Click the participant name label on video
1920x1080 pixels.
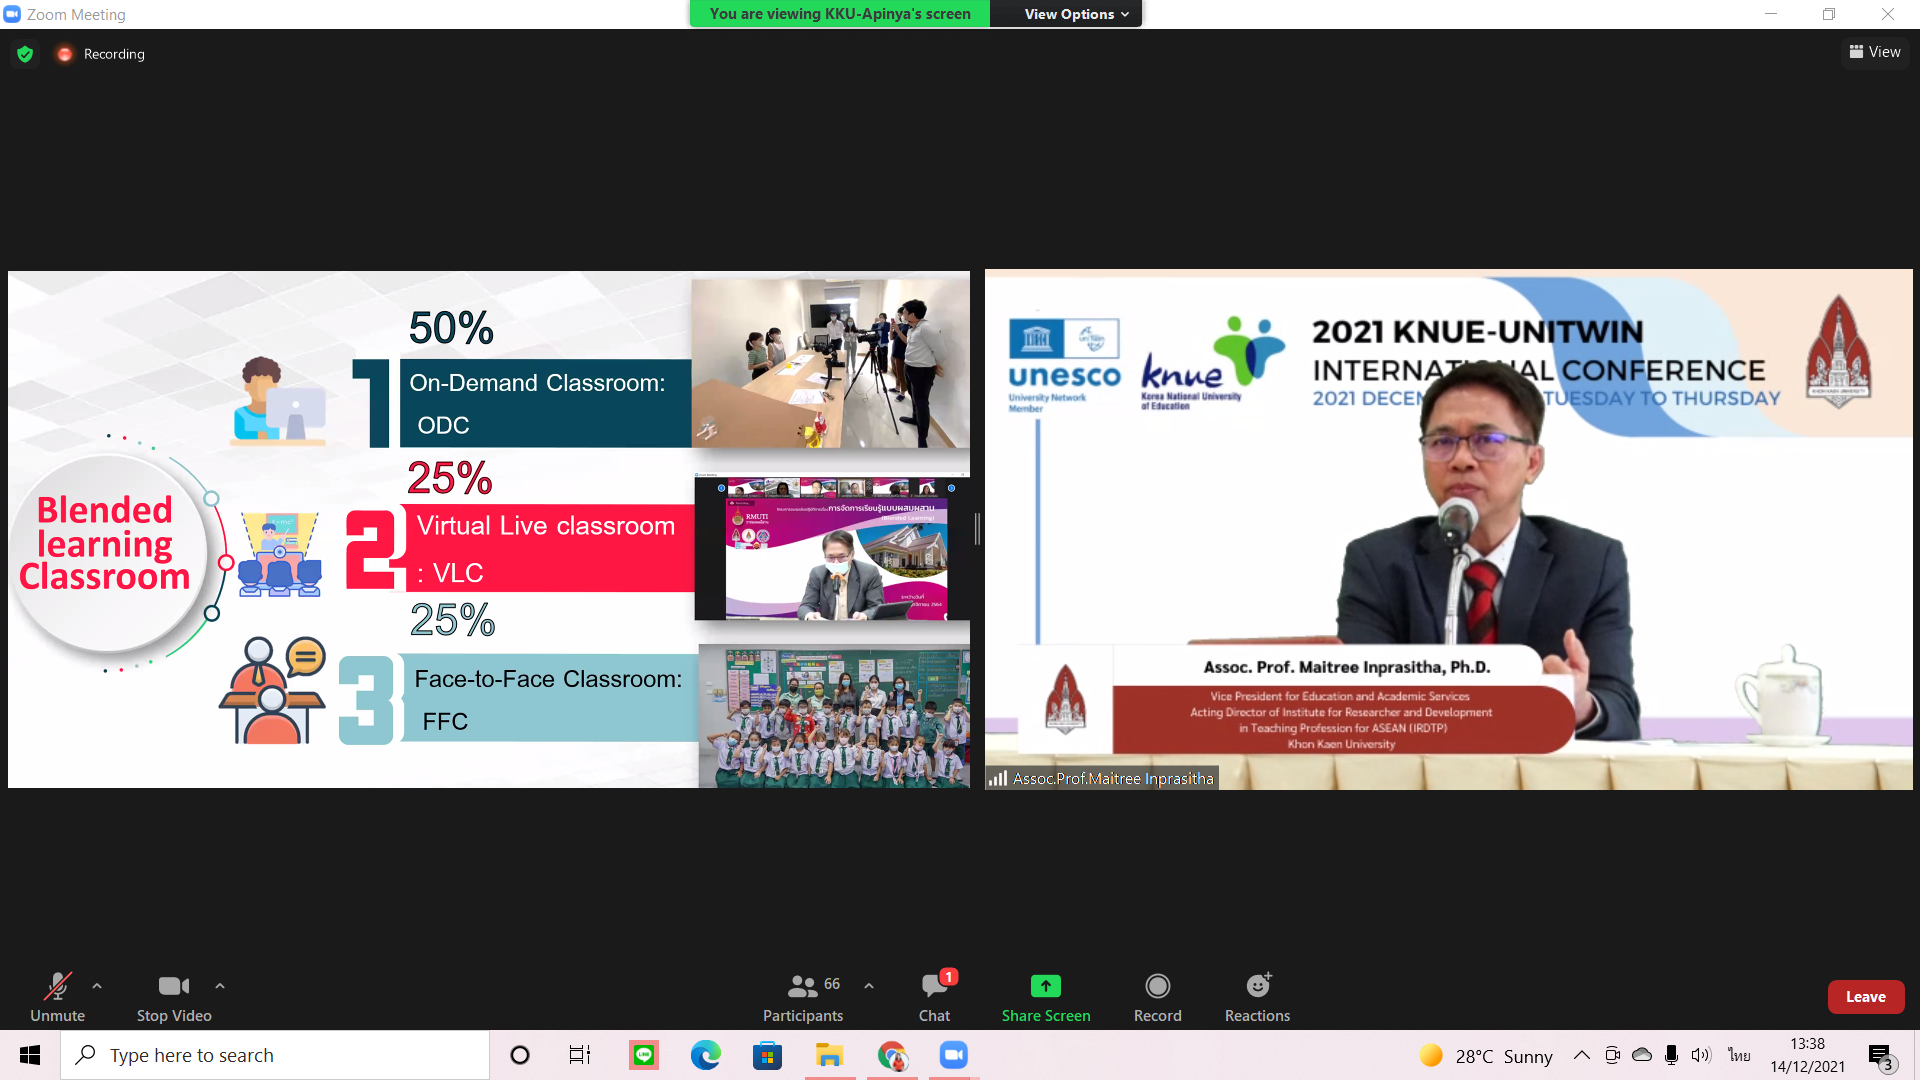(x=1102, y=778)
